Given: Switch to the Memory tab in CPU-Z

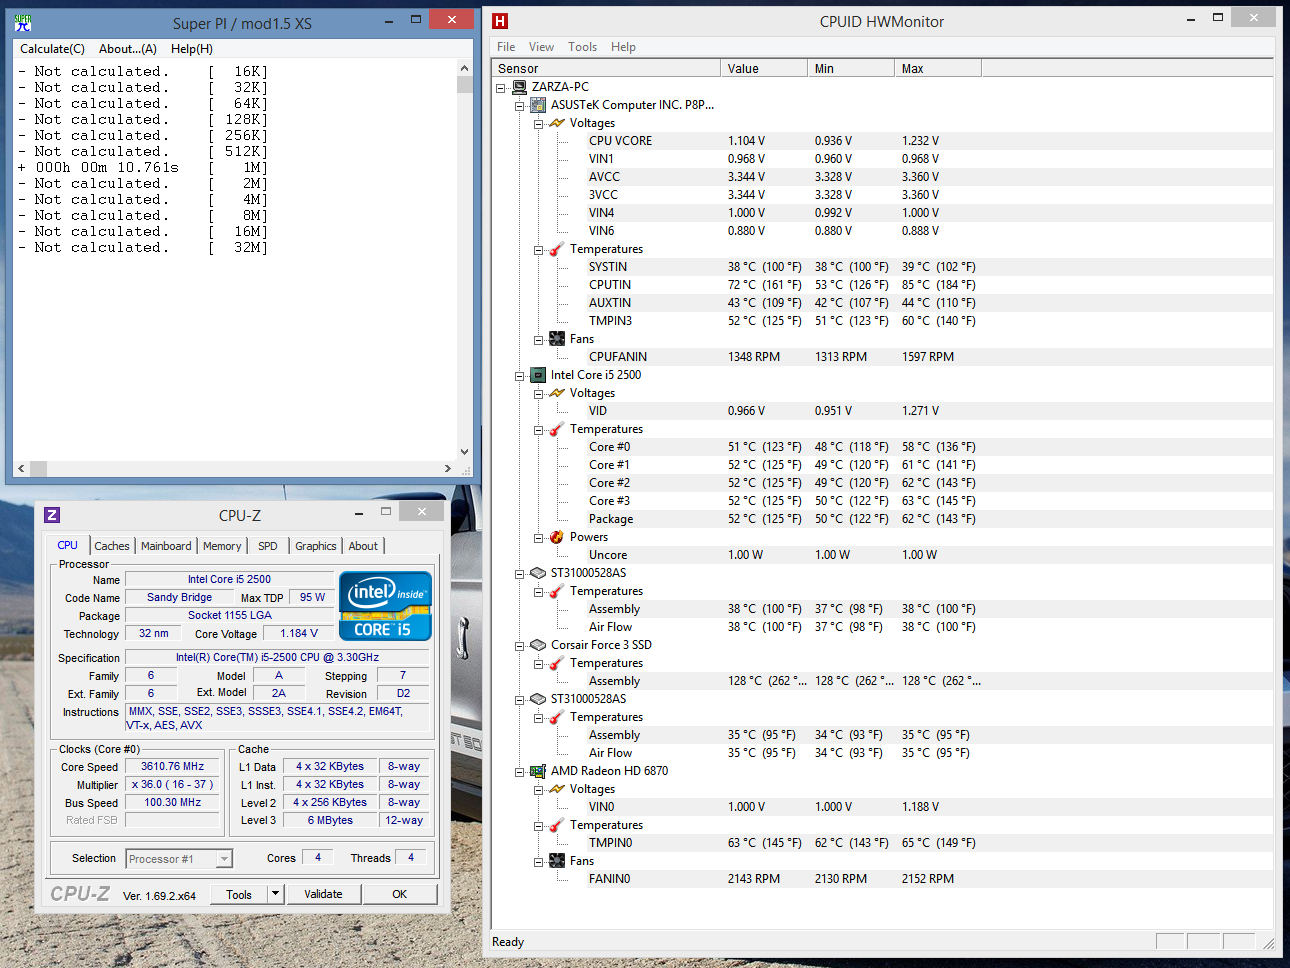Looking at the screenshot, I should 222,546.
